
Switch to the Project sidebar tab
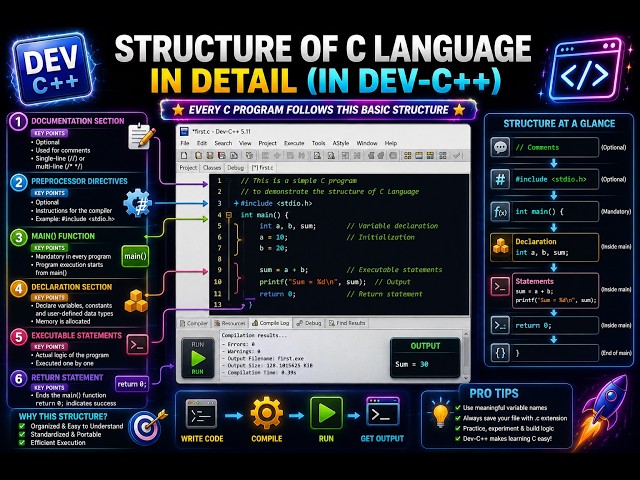(x=188, y=168)
